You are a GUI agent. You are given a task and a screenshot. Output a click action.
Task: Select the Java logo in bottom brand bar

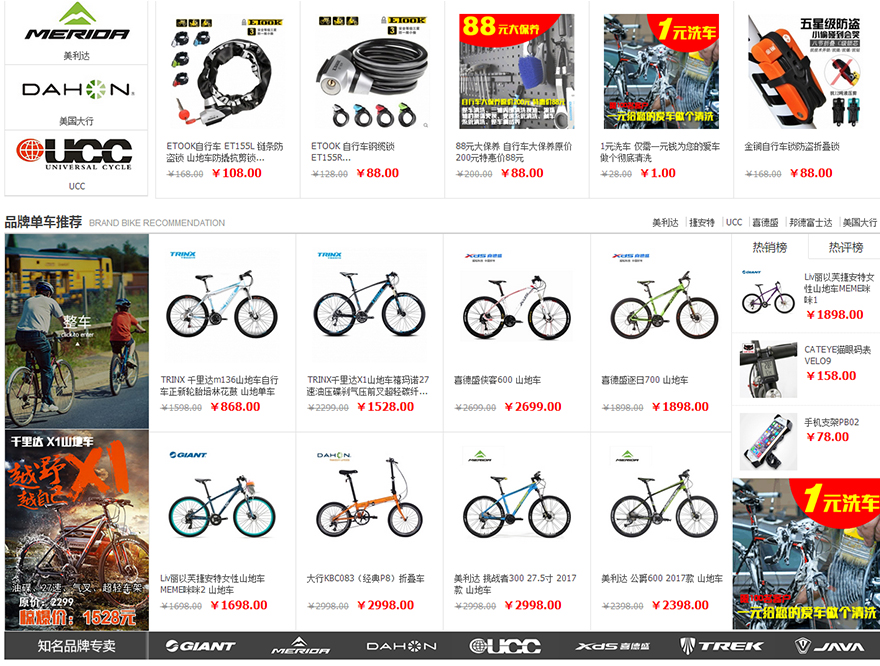[x=829, y=646]
